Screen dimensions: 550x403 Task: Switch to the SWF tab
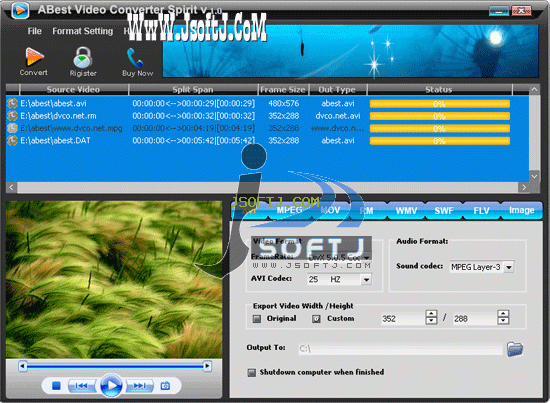click(444, 210)
